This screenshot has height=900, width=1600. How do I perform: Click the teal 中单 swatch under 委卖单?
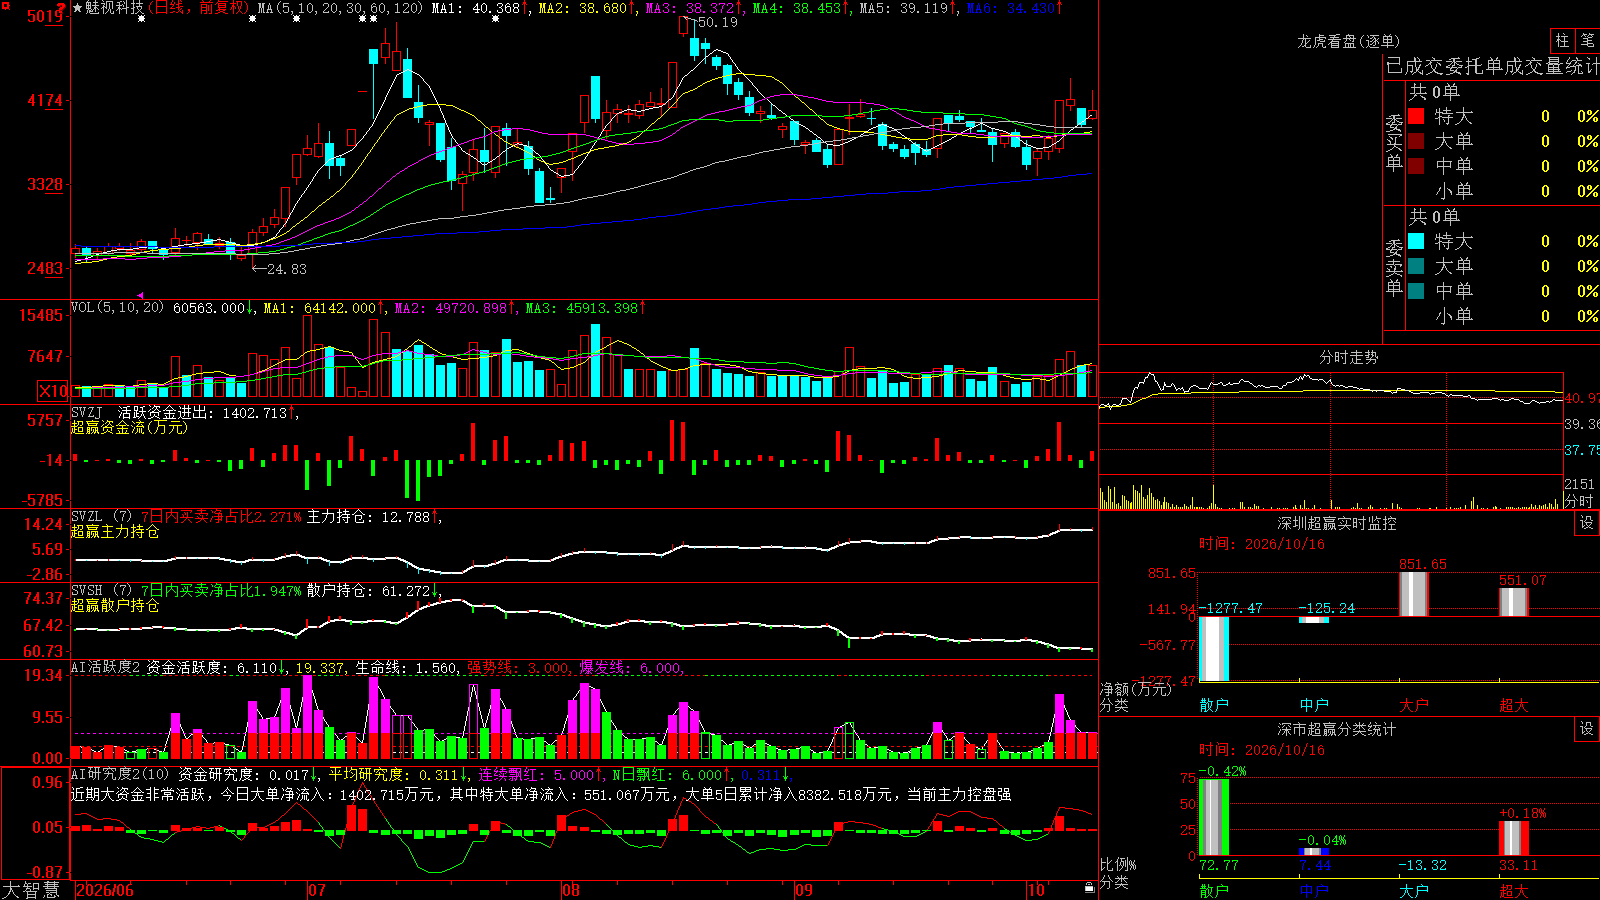click(1416, 291)
